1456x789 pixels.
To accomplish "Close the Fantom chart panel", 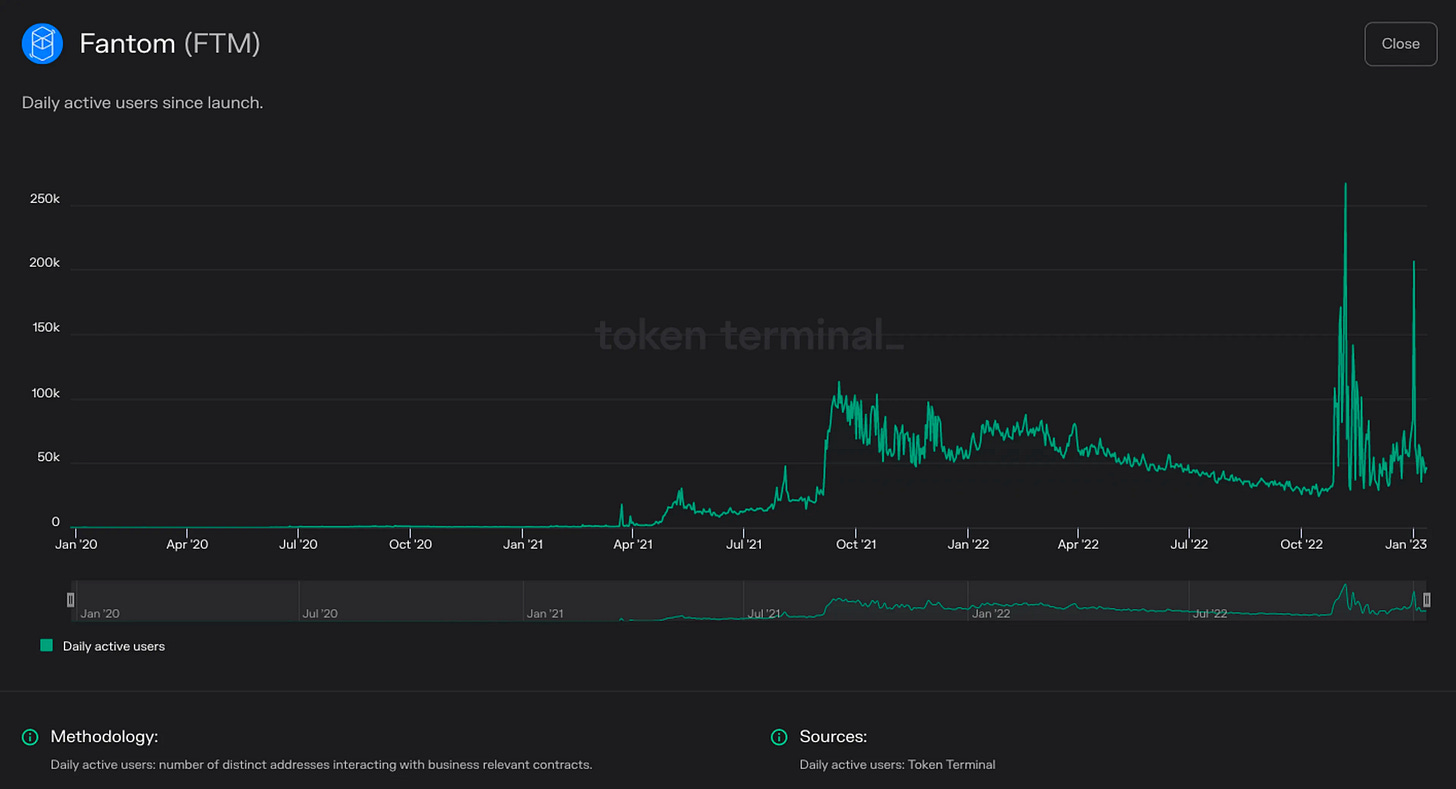I will coord(1400,44).
